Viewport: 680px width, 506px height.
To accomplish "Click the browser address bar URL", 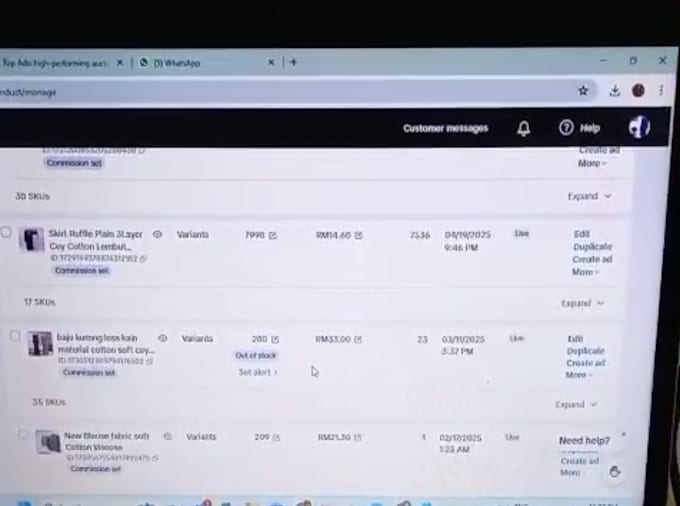I will tap(28, 92).
